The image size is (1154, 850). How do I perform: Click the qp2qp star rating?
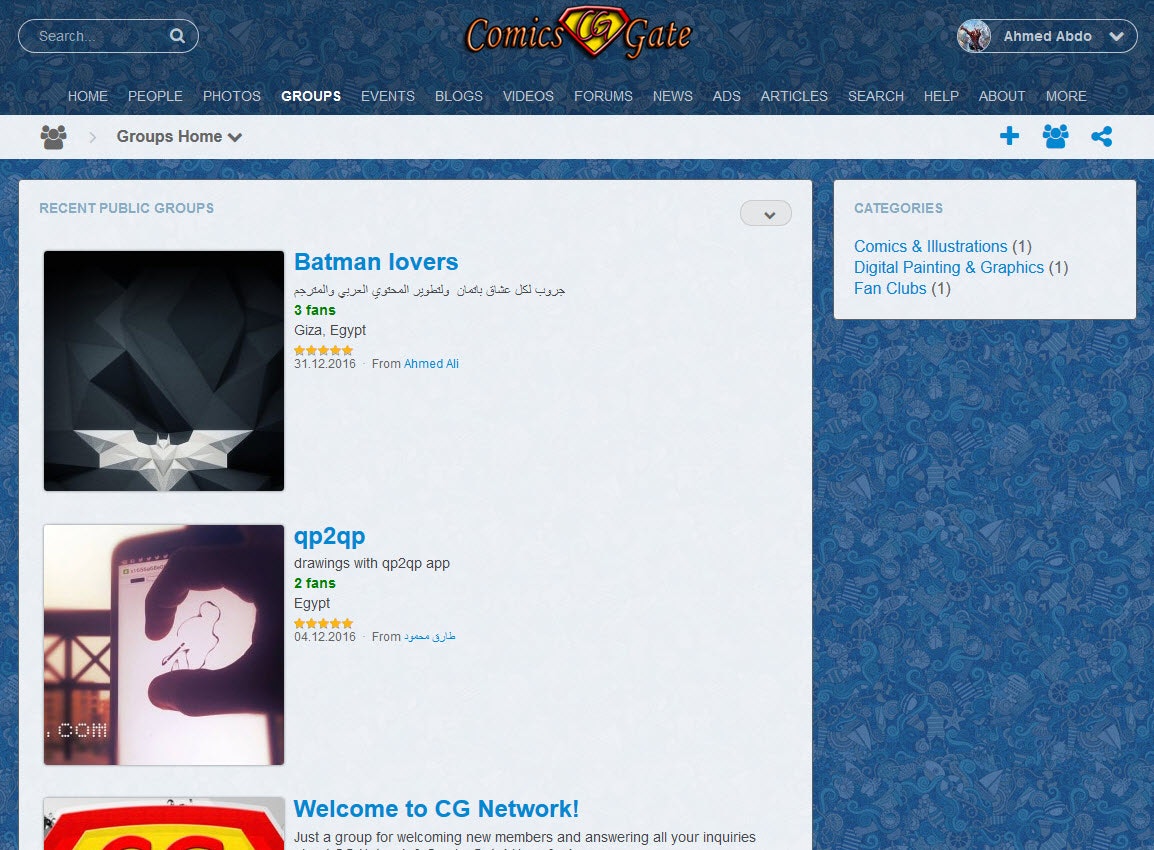click(322, 623)
